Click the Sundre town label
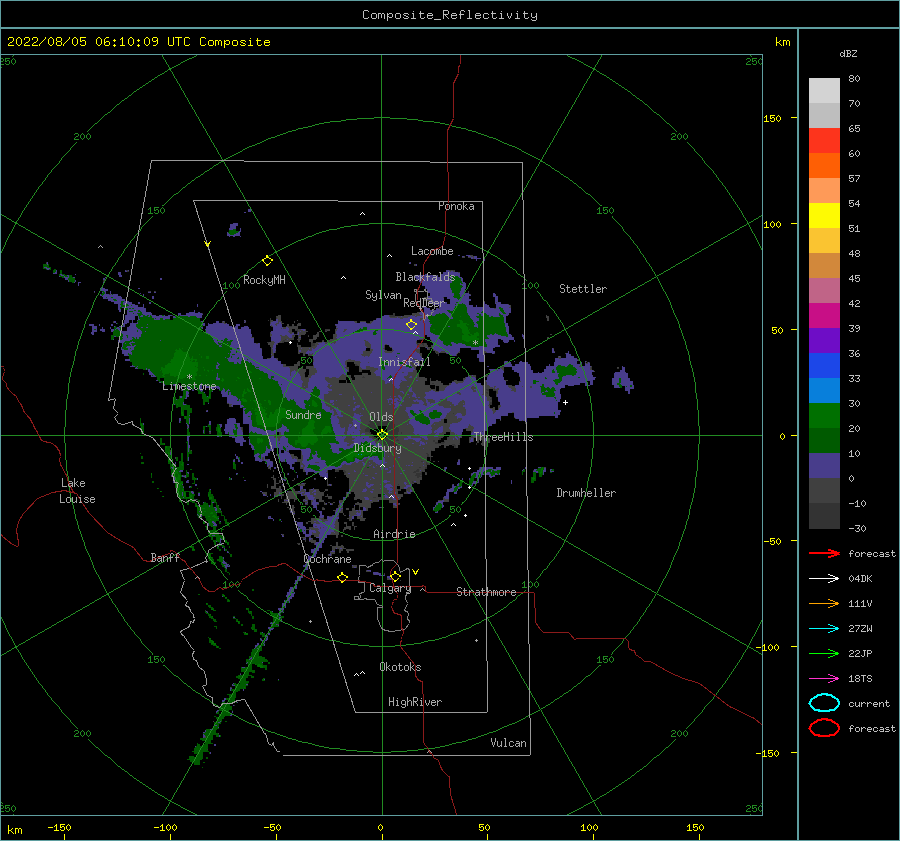 click(x=303, y=415)
